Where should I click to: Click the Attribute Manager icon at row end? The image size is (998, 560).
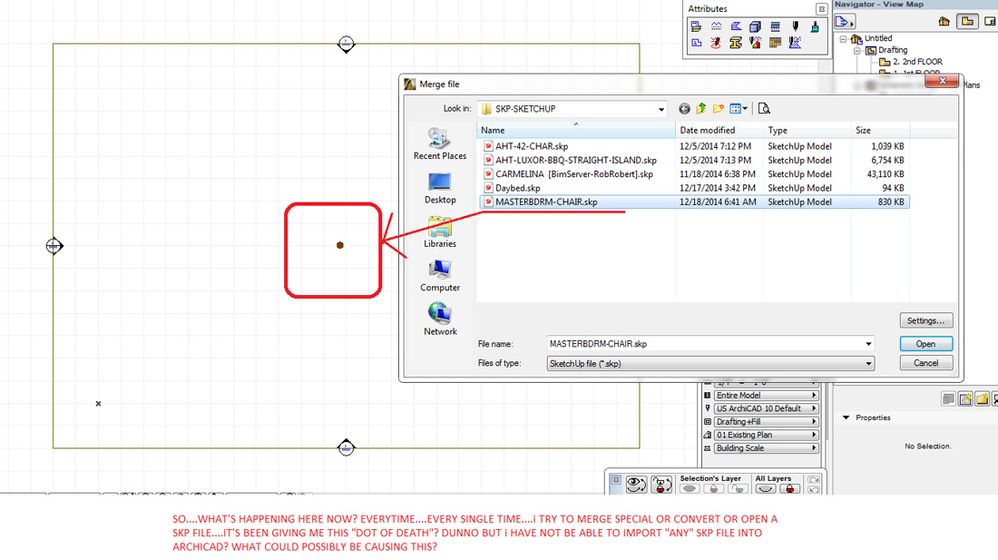point(795,43)
